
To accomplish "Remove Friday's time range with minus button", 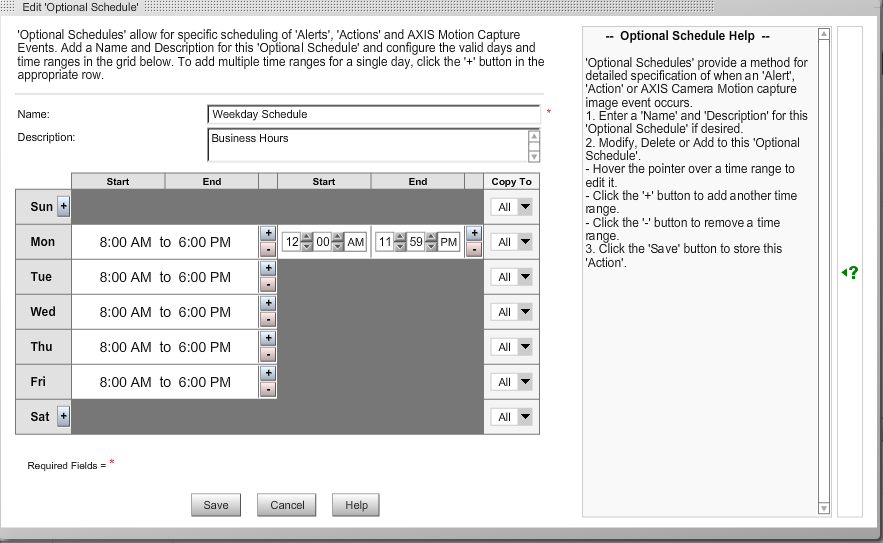I will (x=267, y=389).
